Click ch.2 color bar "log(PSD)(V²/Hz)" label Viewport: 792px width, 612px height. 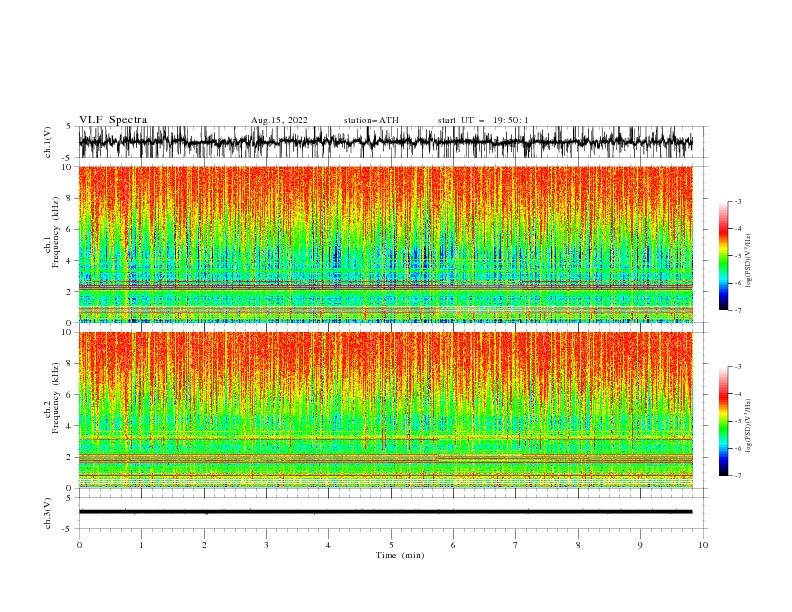pos(748,426)
